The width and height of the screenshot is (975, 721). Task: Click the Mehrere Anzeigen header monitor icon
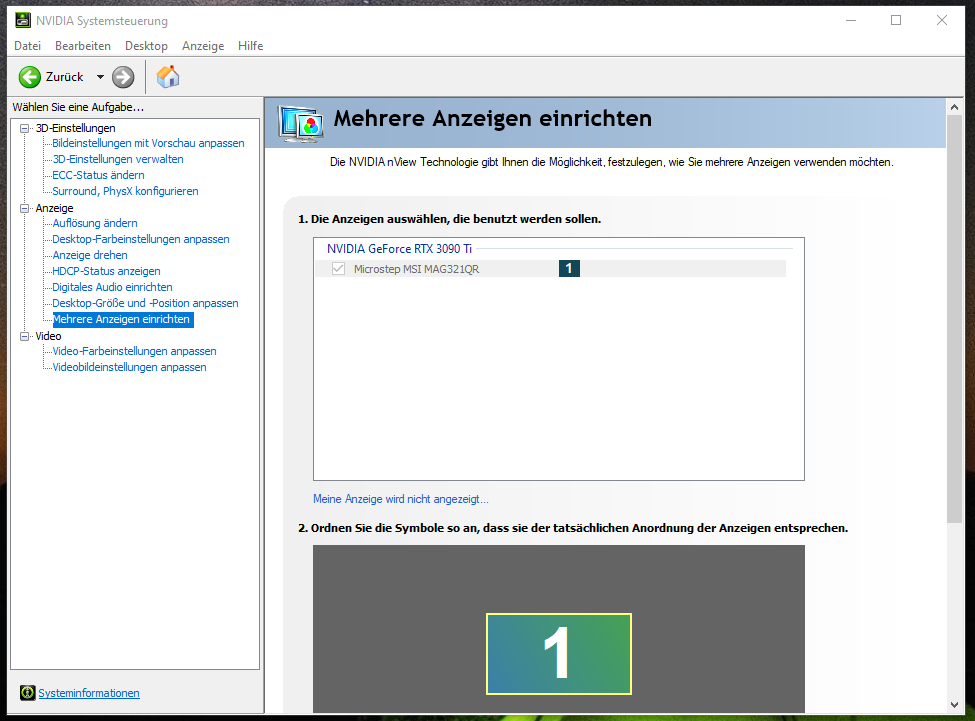(x=301, y=124)
